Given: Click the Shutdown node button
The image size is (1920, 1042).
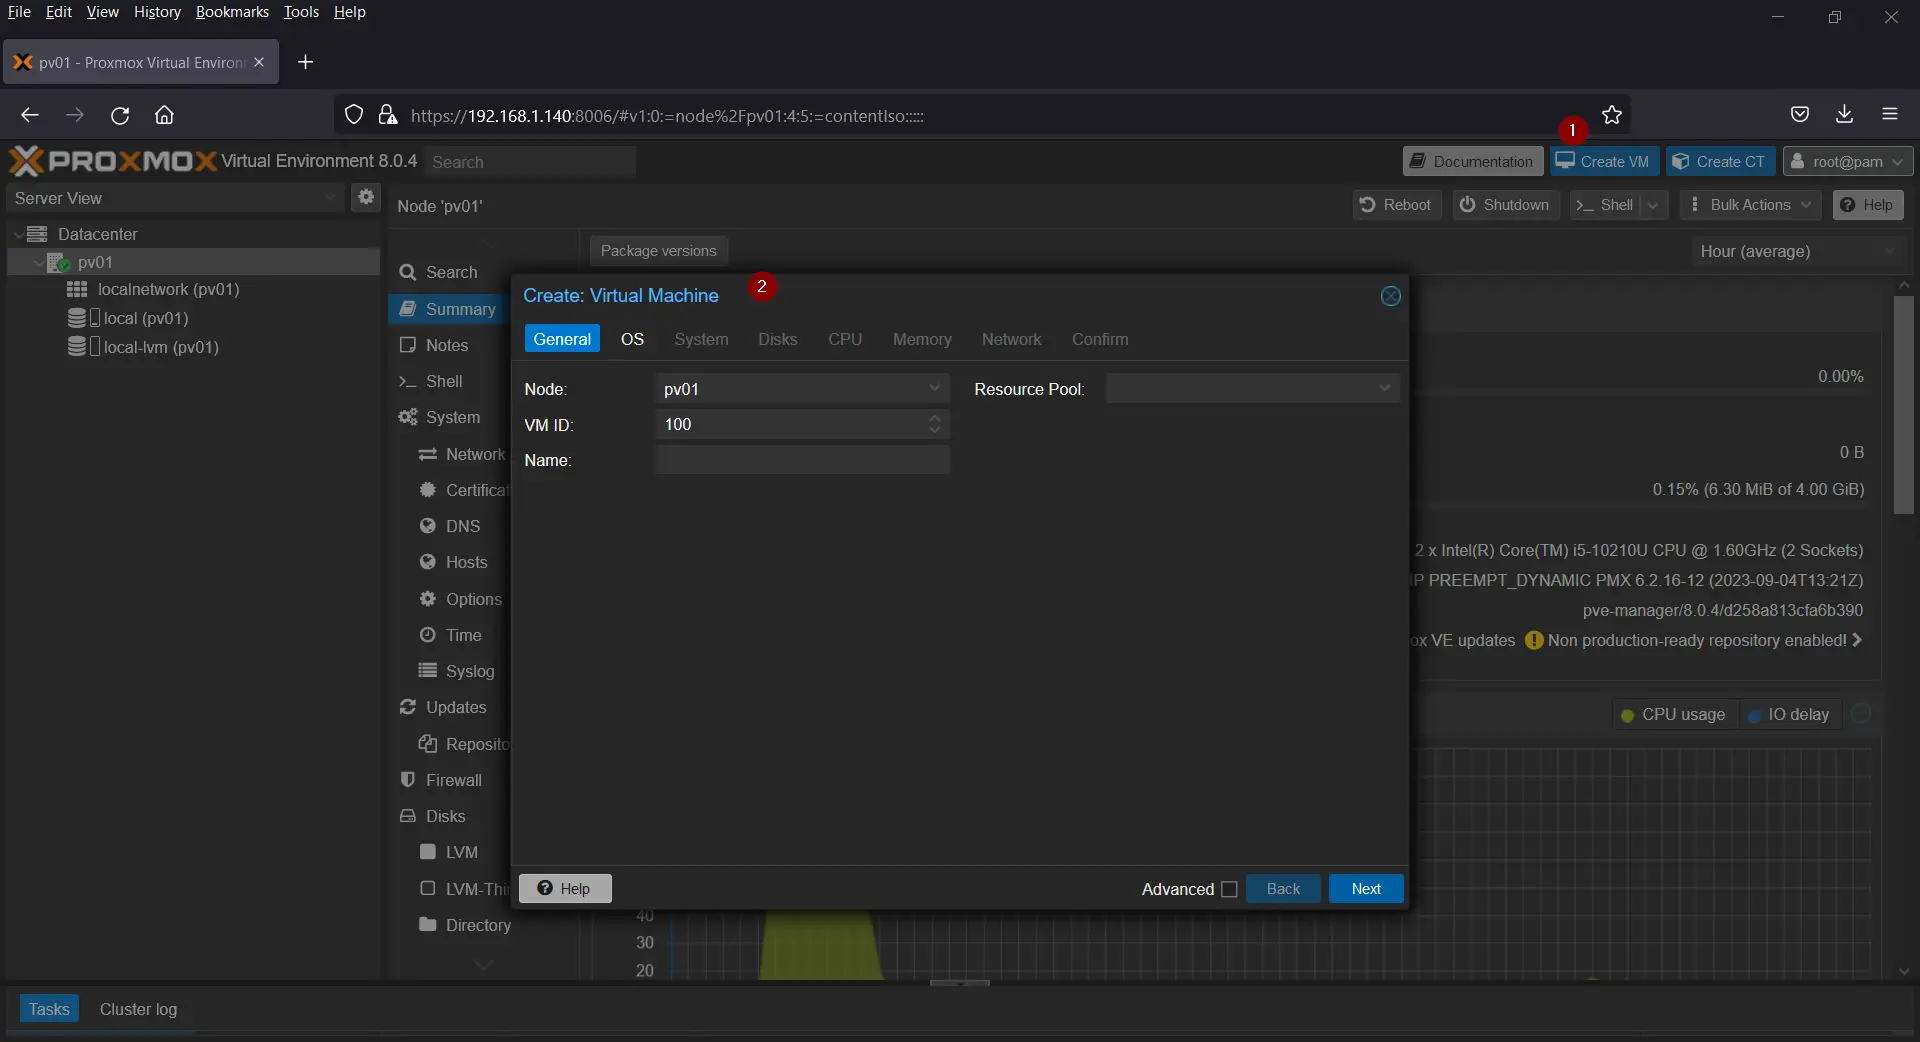Looking at the screenshot, I should coord(1505,205).
